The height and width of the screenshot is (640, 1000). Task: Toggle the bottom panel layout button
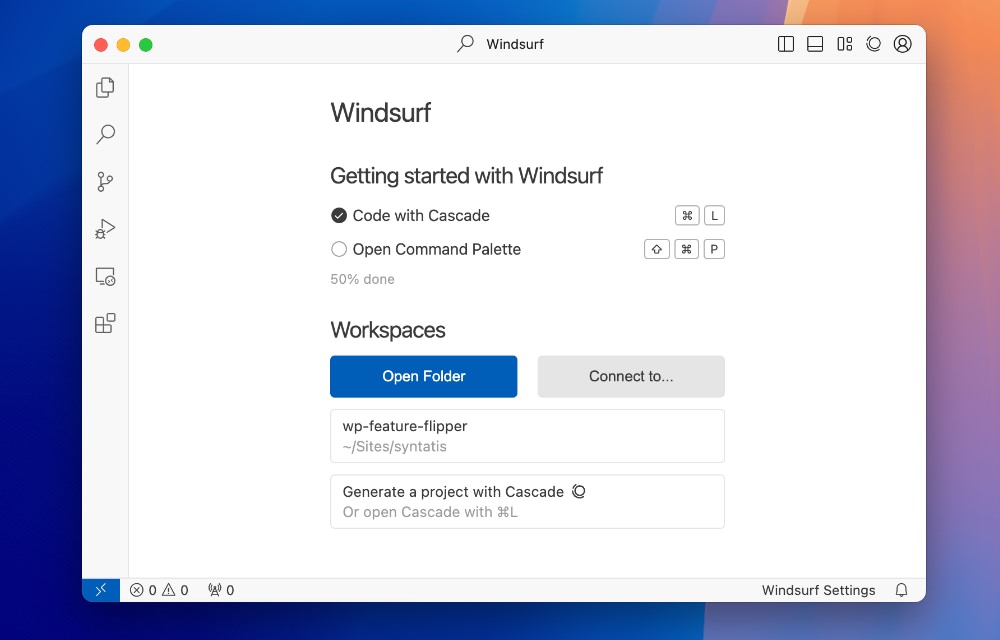pos(815,44)
